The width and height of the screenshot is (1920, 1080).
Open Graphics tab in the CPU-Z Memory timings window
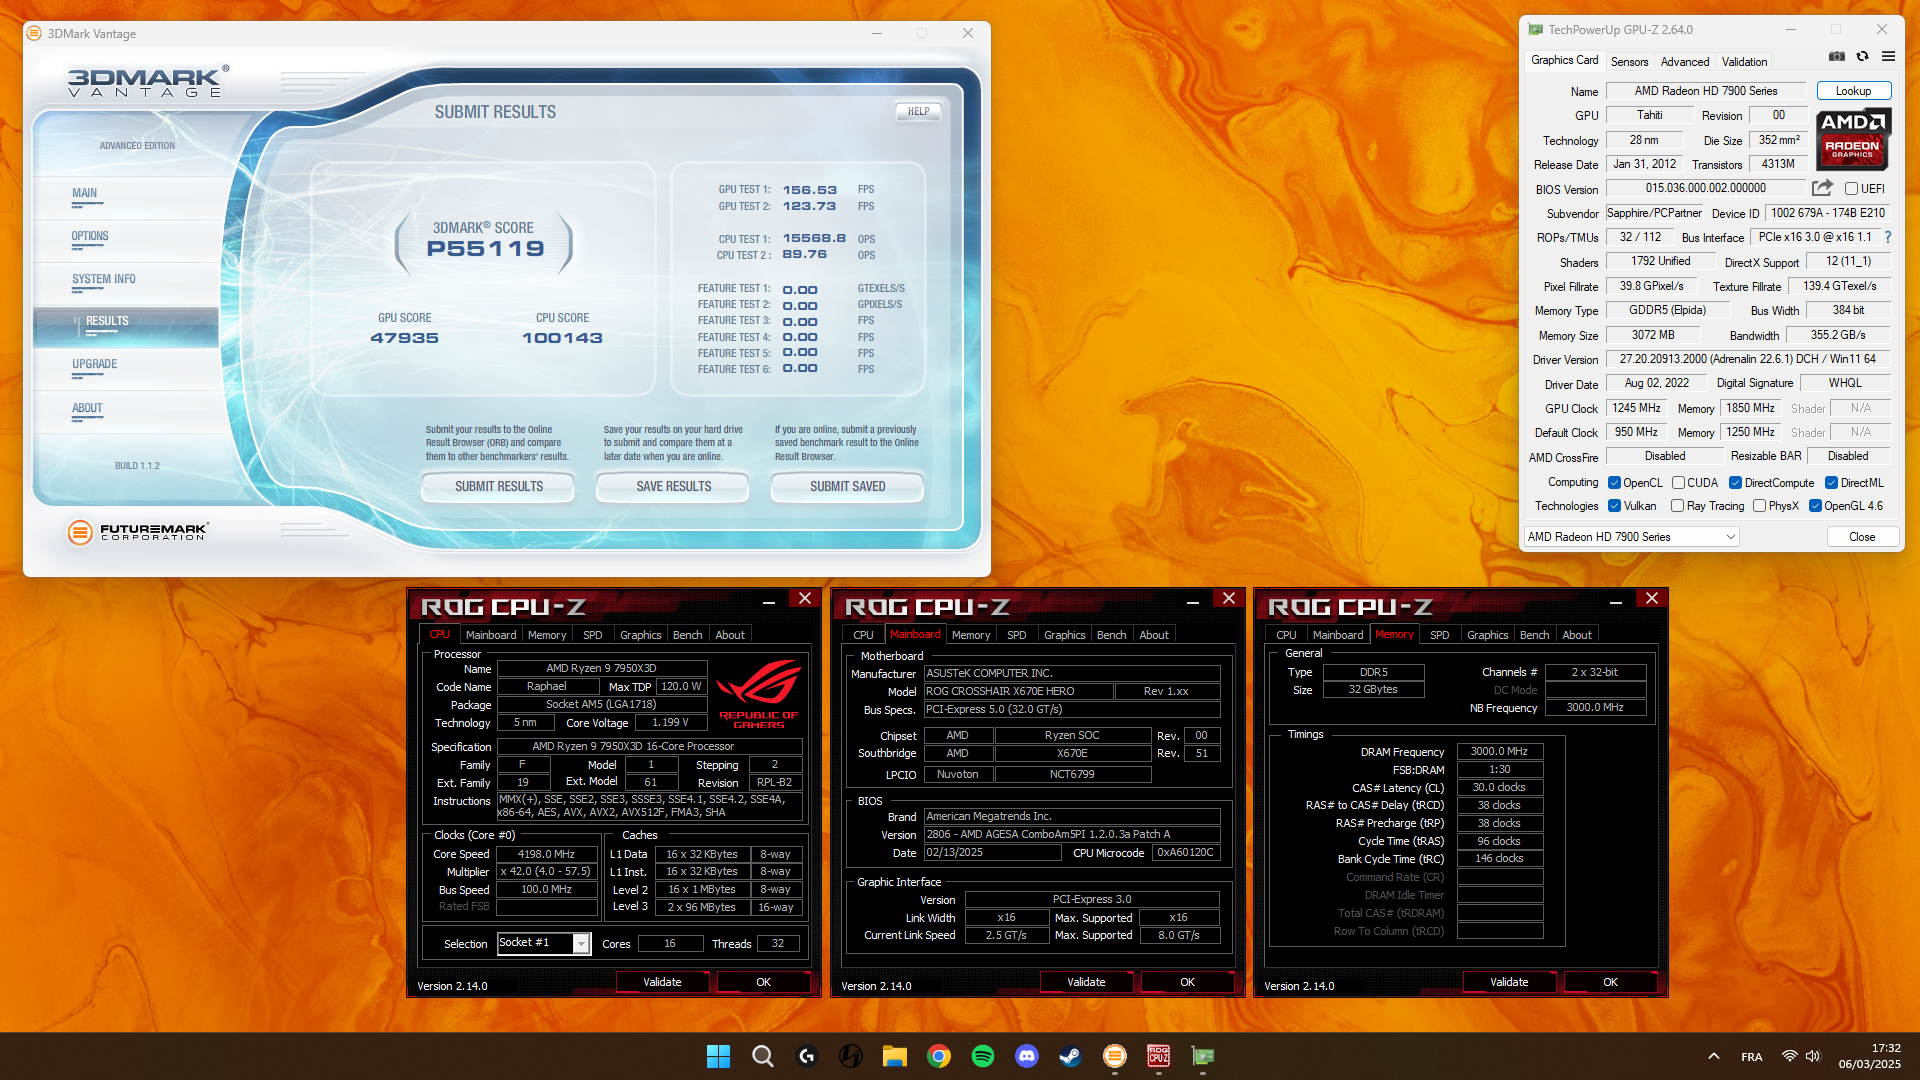click(1487, 635)
